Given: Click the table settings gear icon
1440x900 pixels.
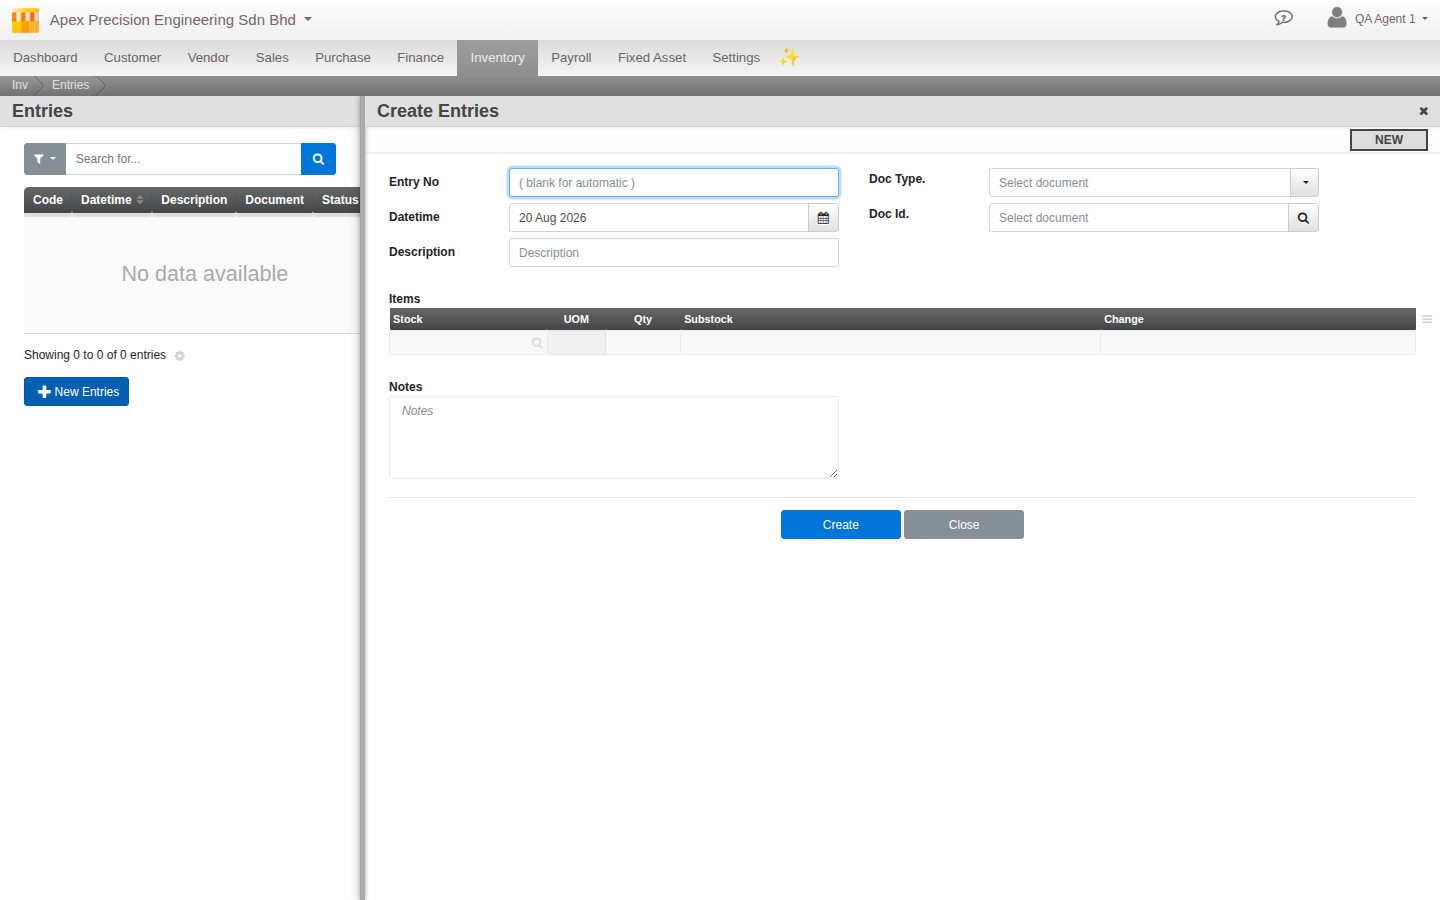Looking at the screenshot, I should click(x=180, y=356).
